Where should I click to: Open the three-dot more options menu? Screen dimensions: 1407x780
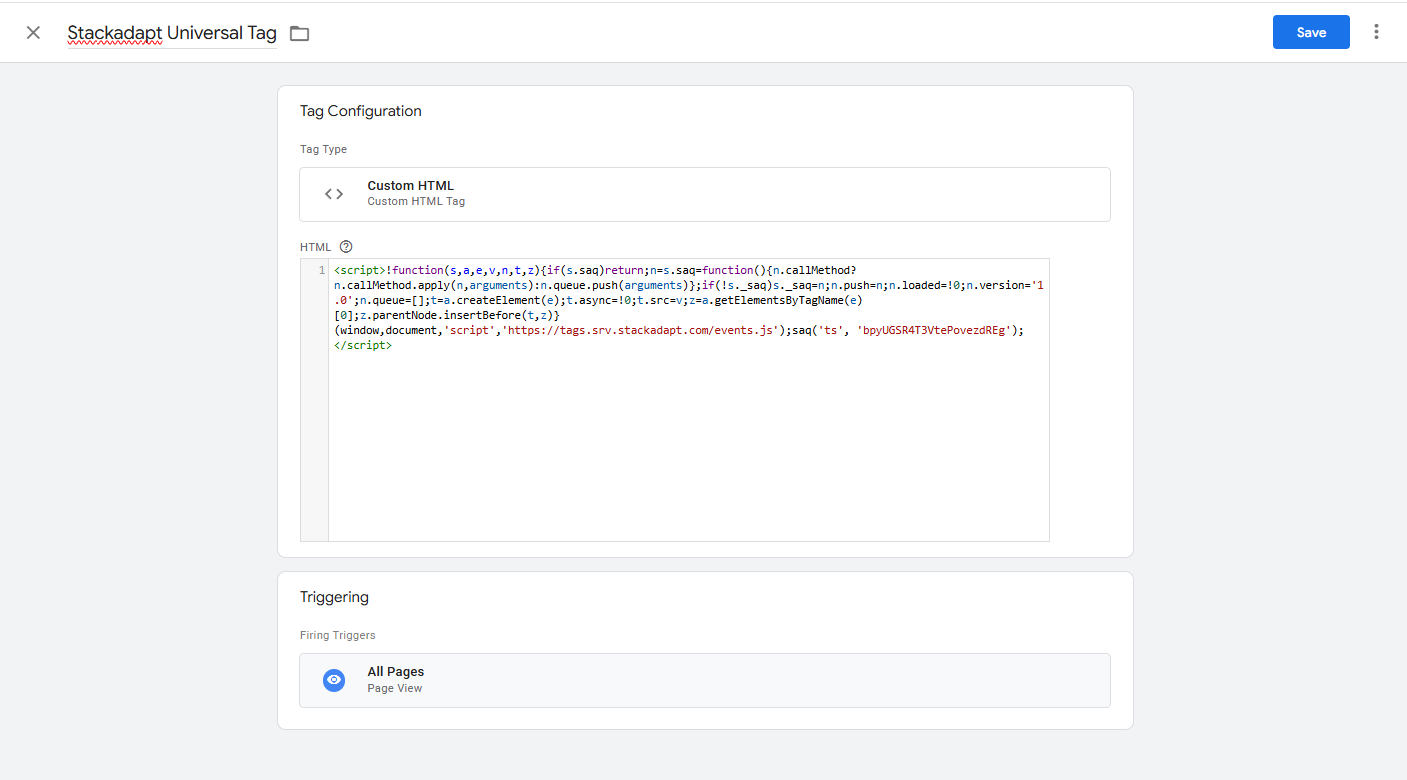1376,32
